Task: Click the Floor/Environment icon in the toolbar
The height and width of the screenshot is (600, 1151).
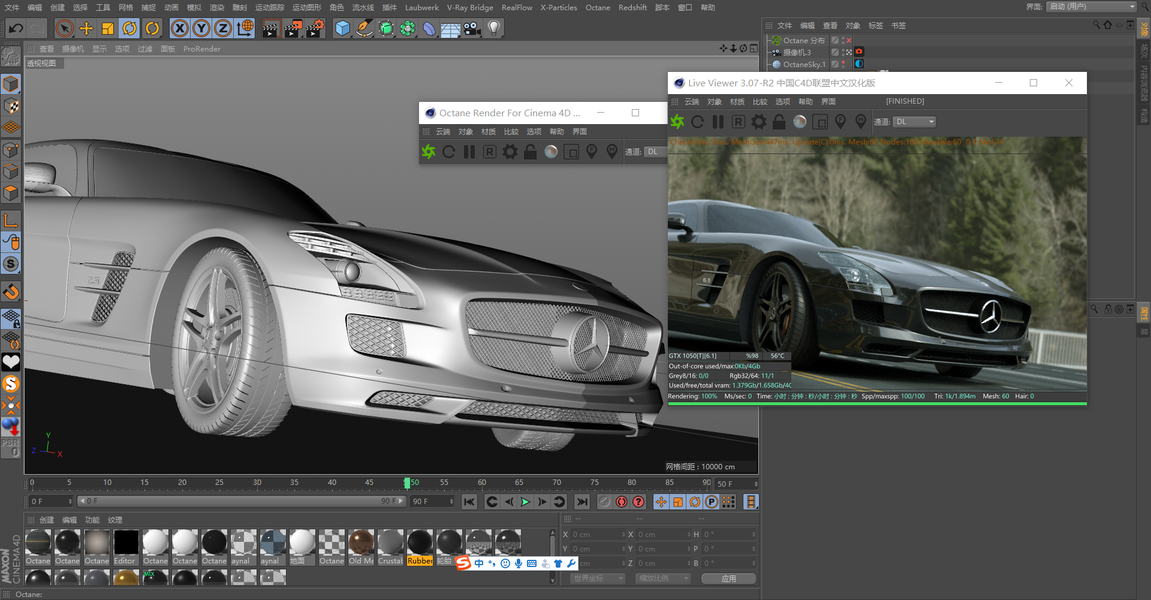Action: click(x=450, y=29)
